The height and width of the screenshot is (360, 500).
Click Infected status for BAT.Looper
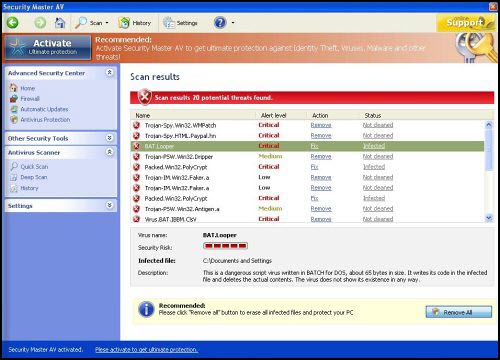[374, 146]
